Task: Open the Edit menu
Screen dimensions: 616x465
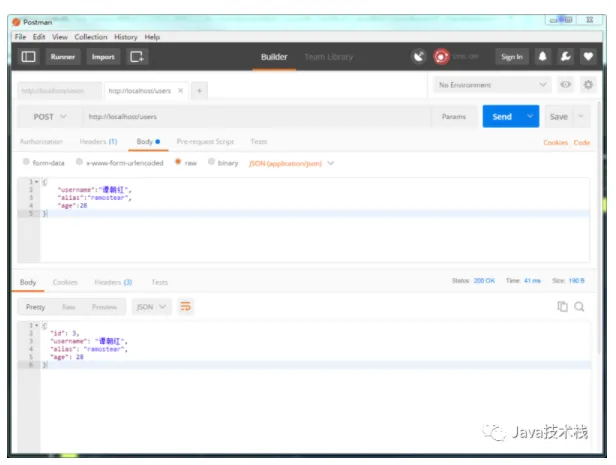Action: point(39,37)
